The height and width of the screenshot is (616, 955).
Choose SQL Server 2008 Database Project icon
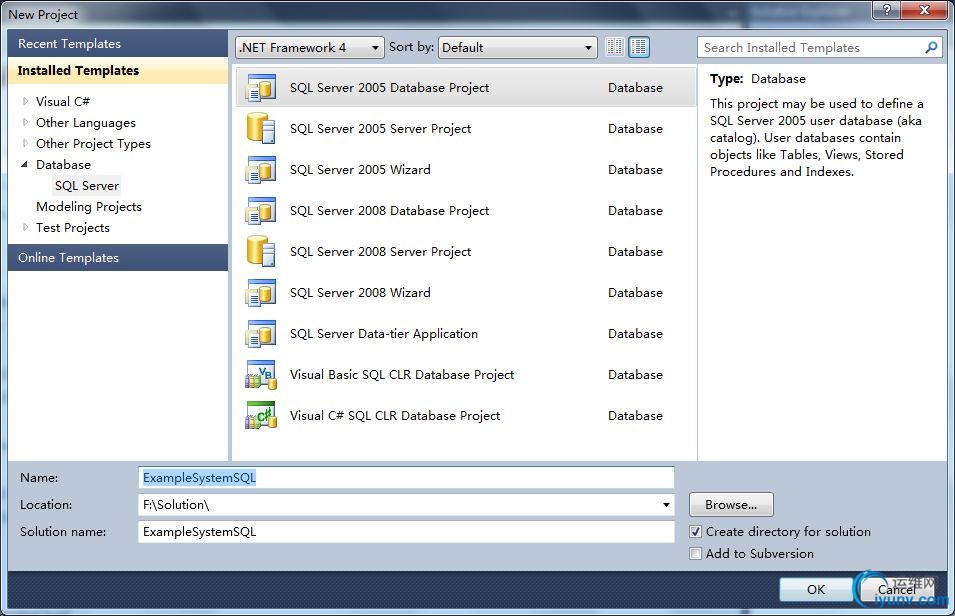(x=261, y=211)
